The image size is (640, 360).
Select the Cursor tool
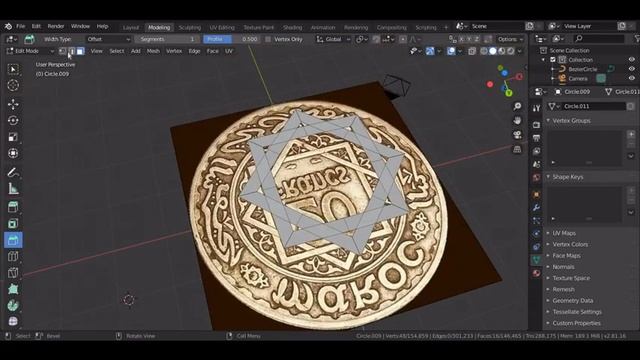point(13,85)
